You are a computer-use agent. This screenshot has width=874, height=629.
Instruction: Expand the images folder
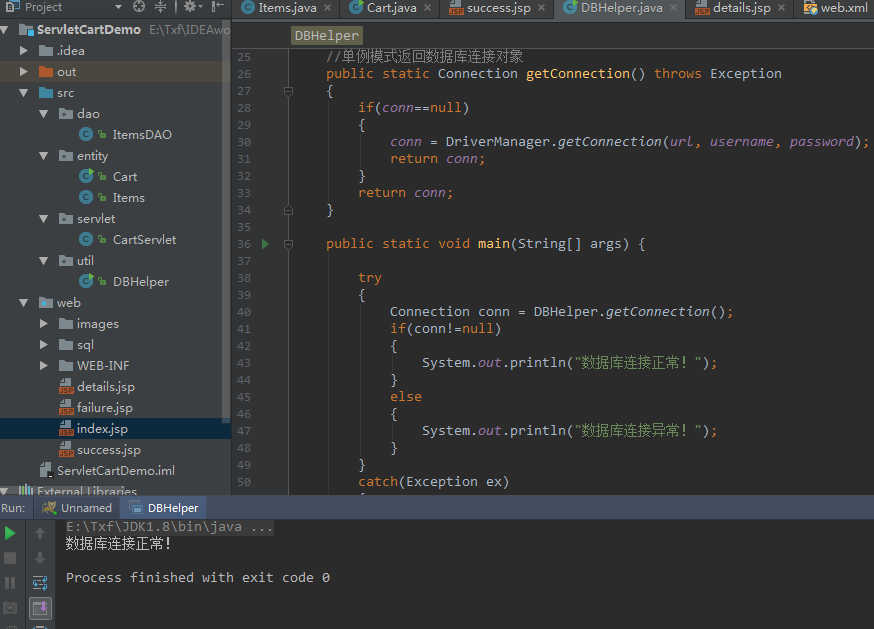43,324
